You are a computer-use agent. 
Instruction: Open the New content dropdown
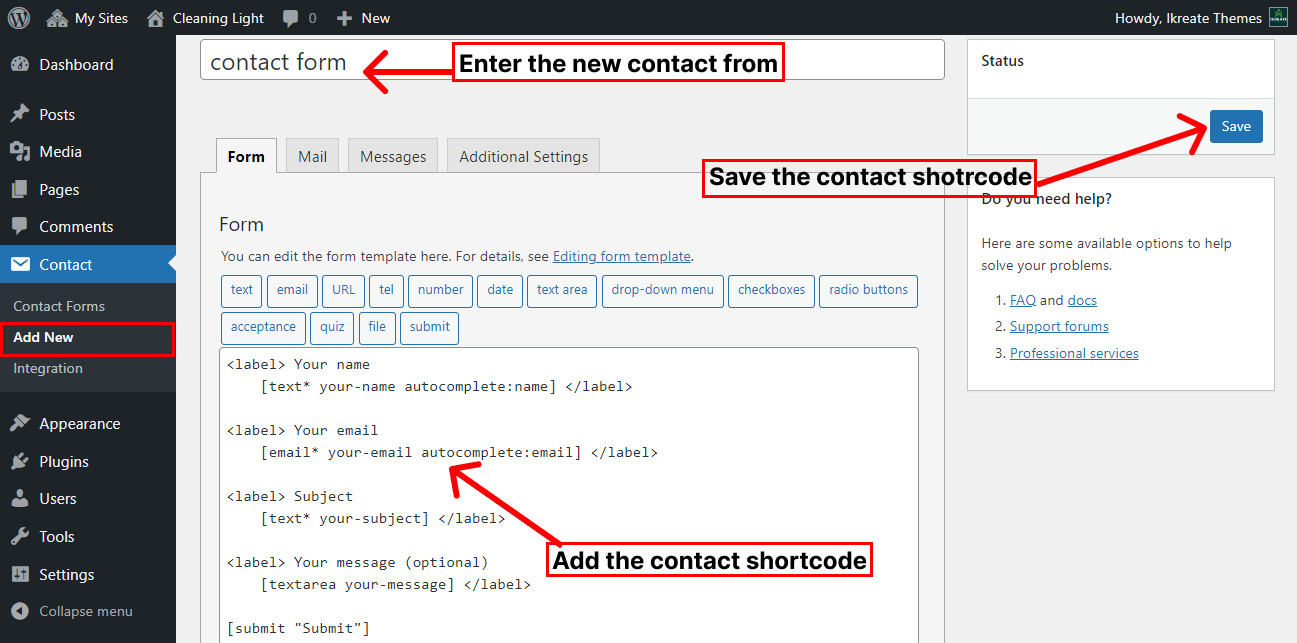tap(363, 18)
